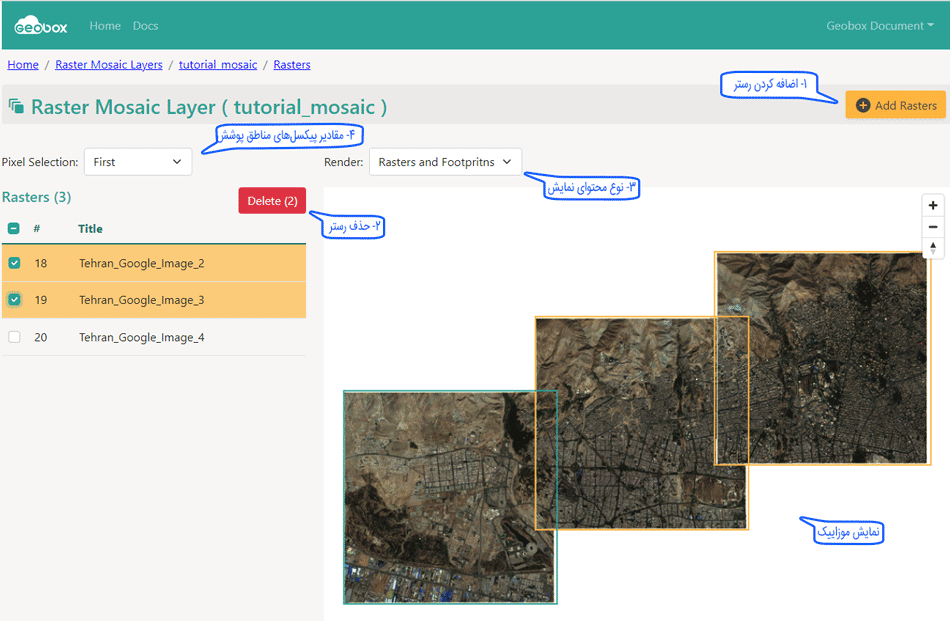This screenshot has width=950, height=621.
Task: Toggle the select-all rasters checkbox
Action: click(x=14, y=229)
